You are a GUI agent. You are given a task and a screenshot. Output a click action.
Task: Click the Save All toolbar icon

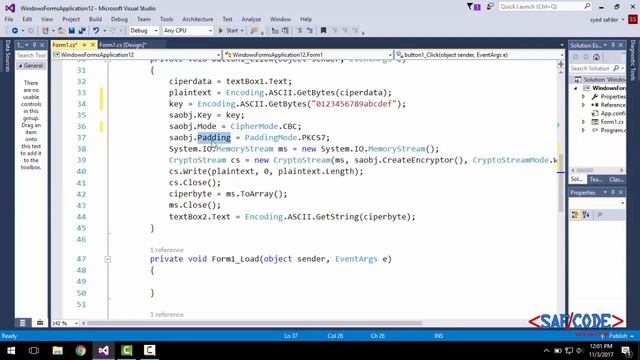click(x=82, y=31)
